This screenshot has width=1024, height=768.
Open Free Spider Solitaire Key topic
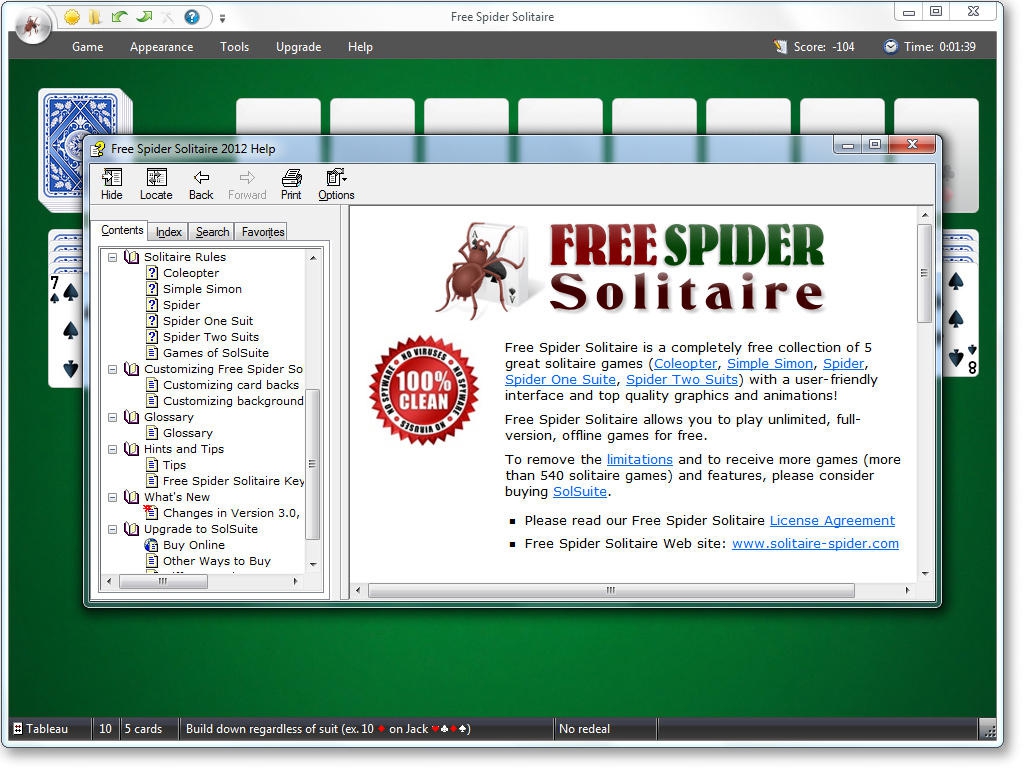[x=233, y=481]
